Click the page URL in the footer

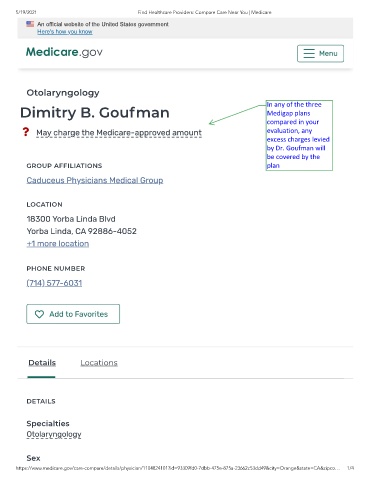178,468
